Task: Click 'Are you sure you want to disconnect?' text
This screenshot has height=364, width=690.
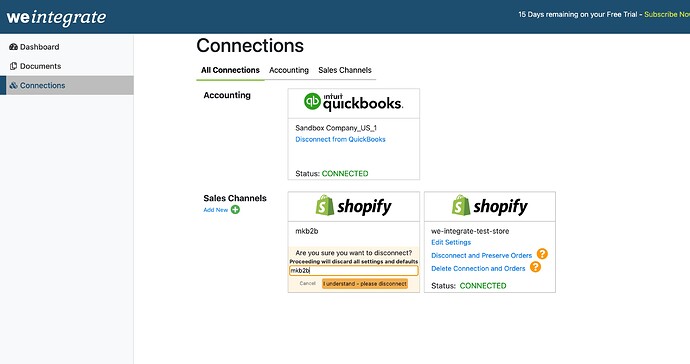Action: [354, 253]
